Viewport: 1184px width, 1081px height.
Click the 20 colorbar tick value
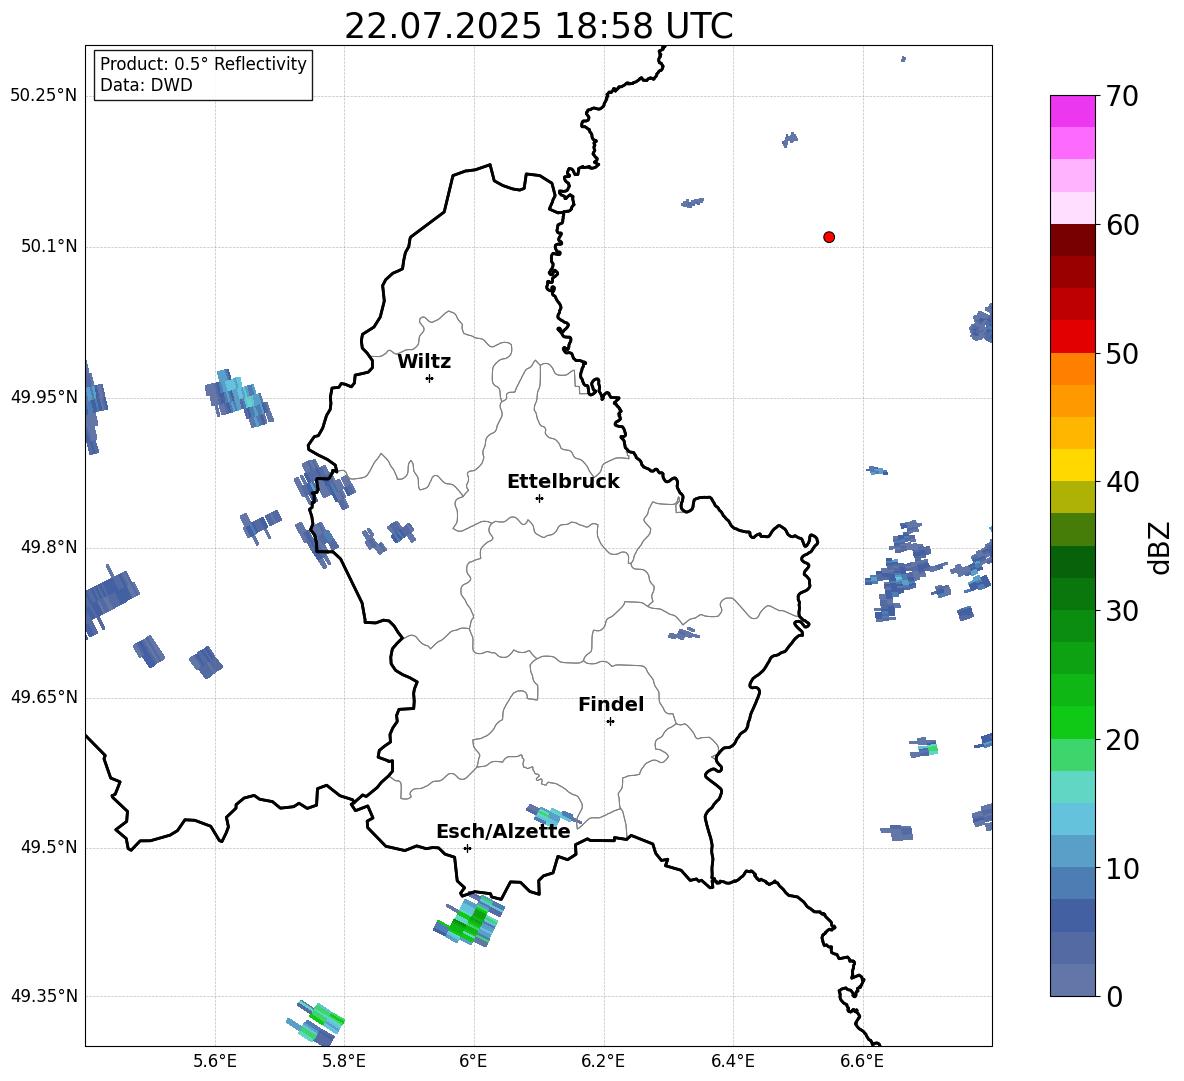[x=1122, y=740]
